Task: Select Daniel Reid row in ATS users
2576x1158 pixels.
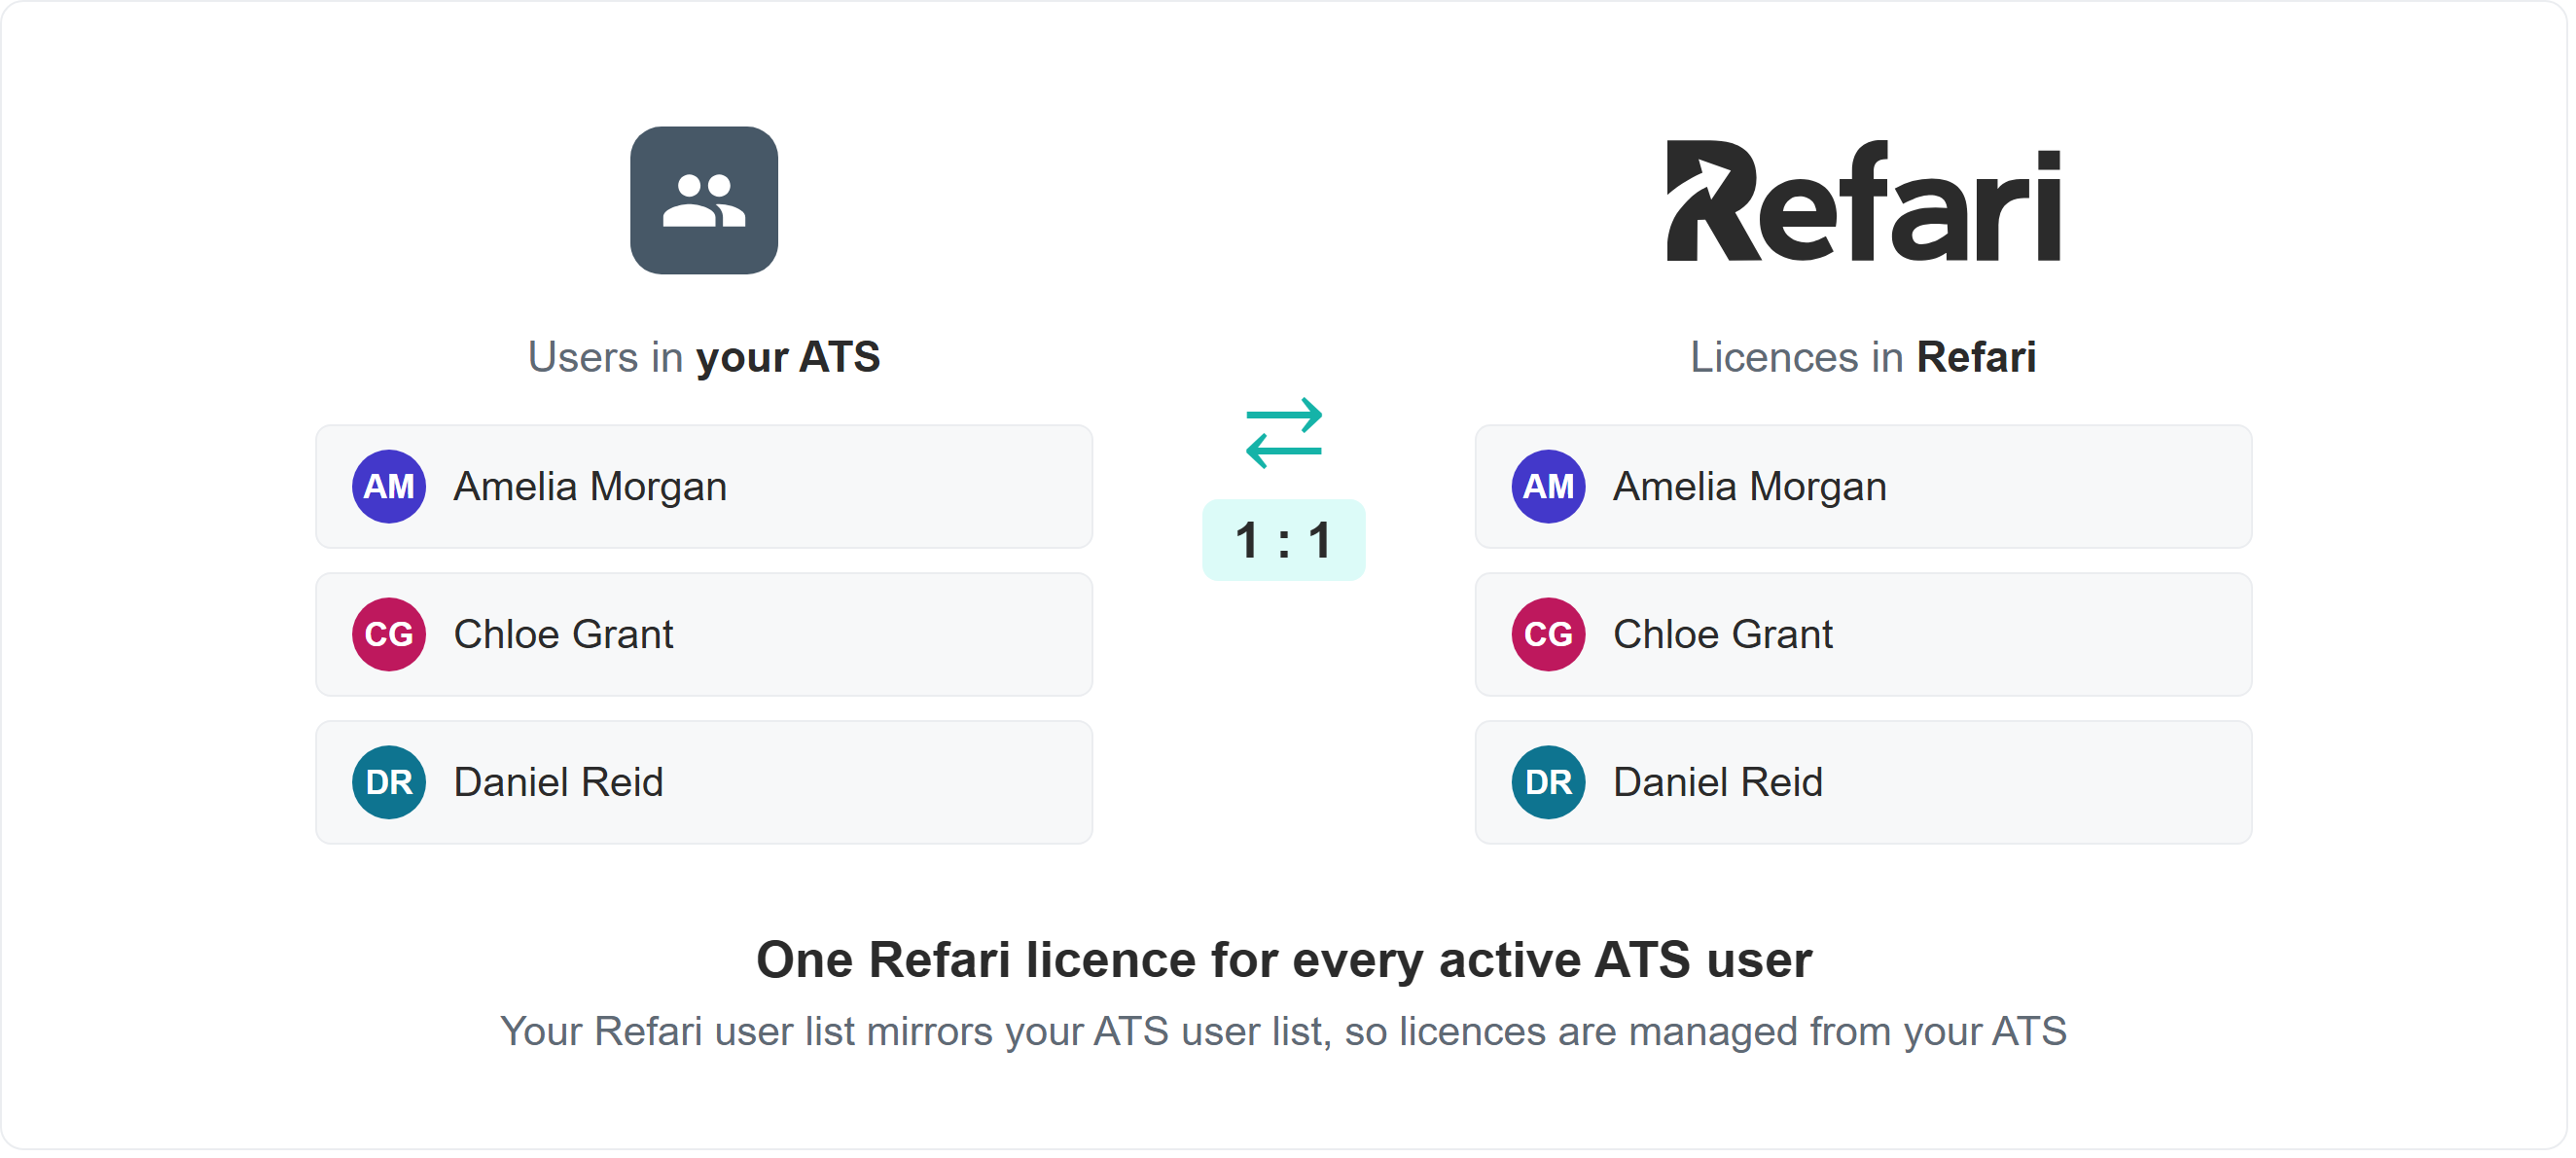Action: tap(704, 783)
